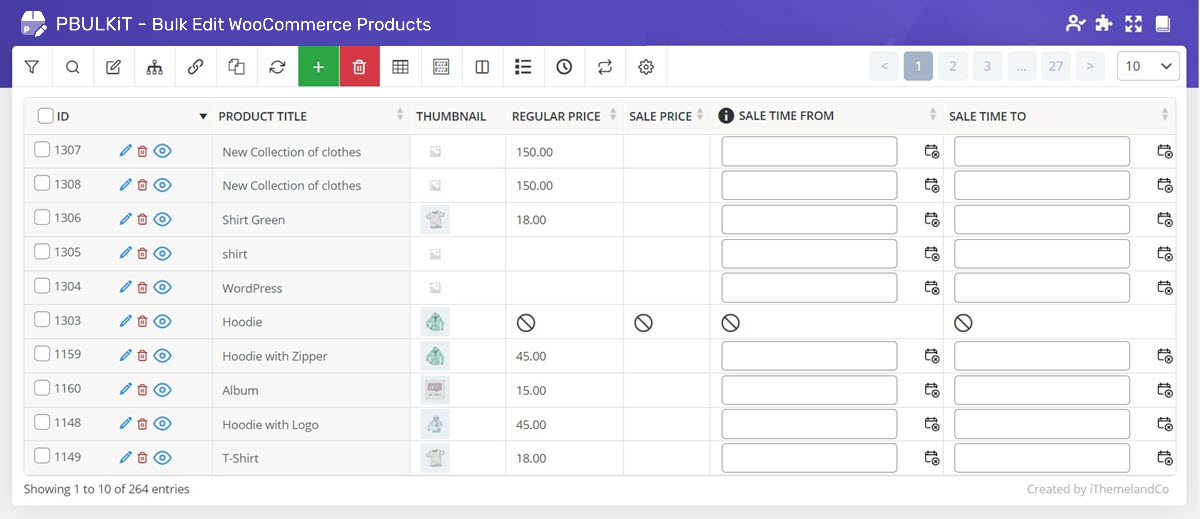Click the green add new product button
This screenshot has width=1200, height=519.
point(318,67)
